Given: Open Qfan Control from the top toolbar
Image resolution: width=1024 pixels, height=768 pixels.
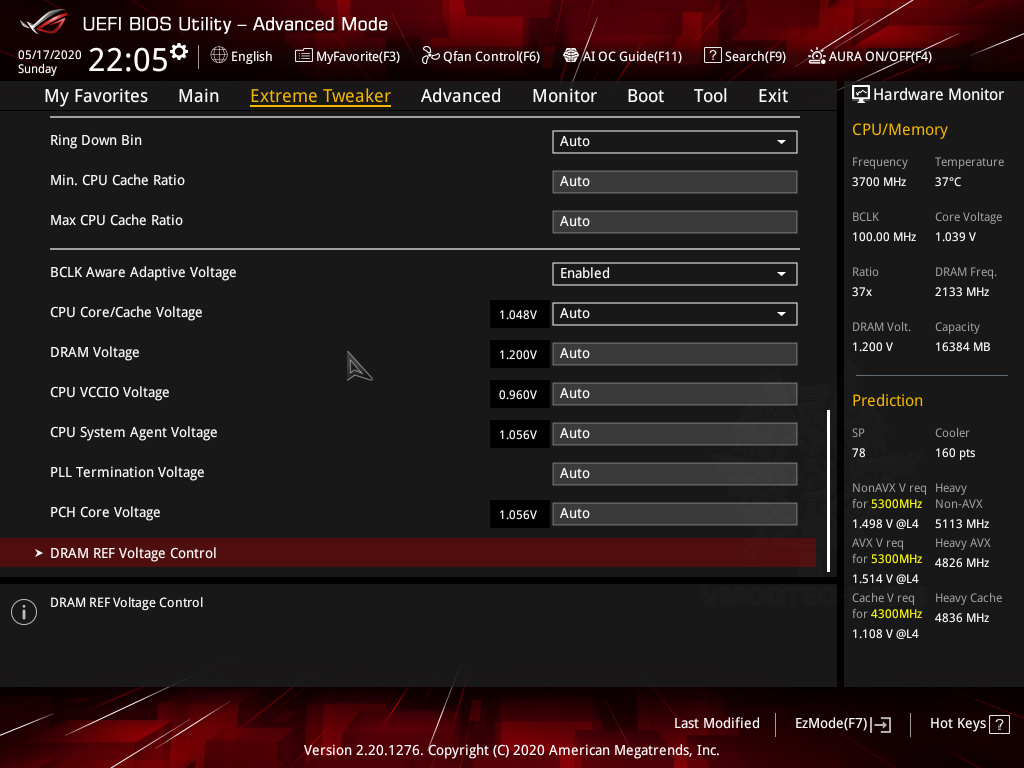Looking at the screenshot, I should pyautogui.click(x=480, y=56).
